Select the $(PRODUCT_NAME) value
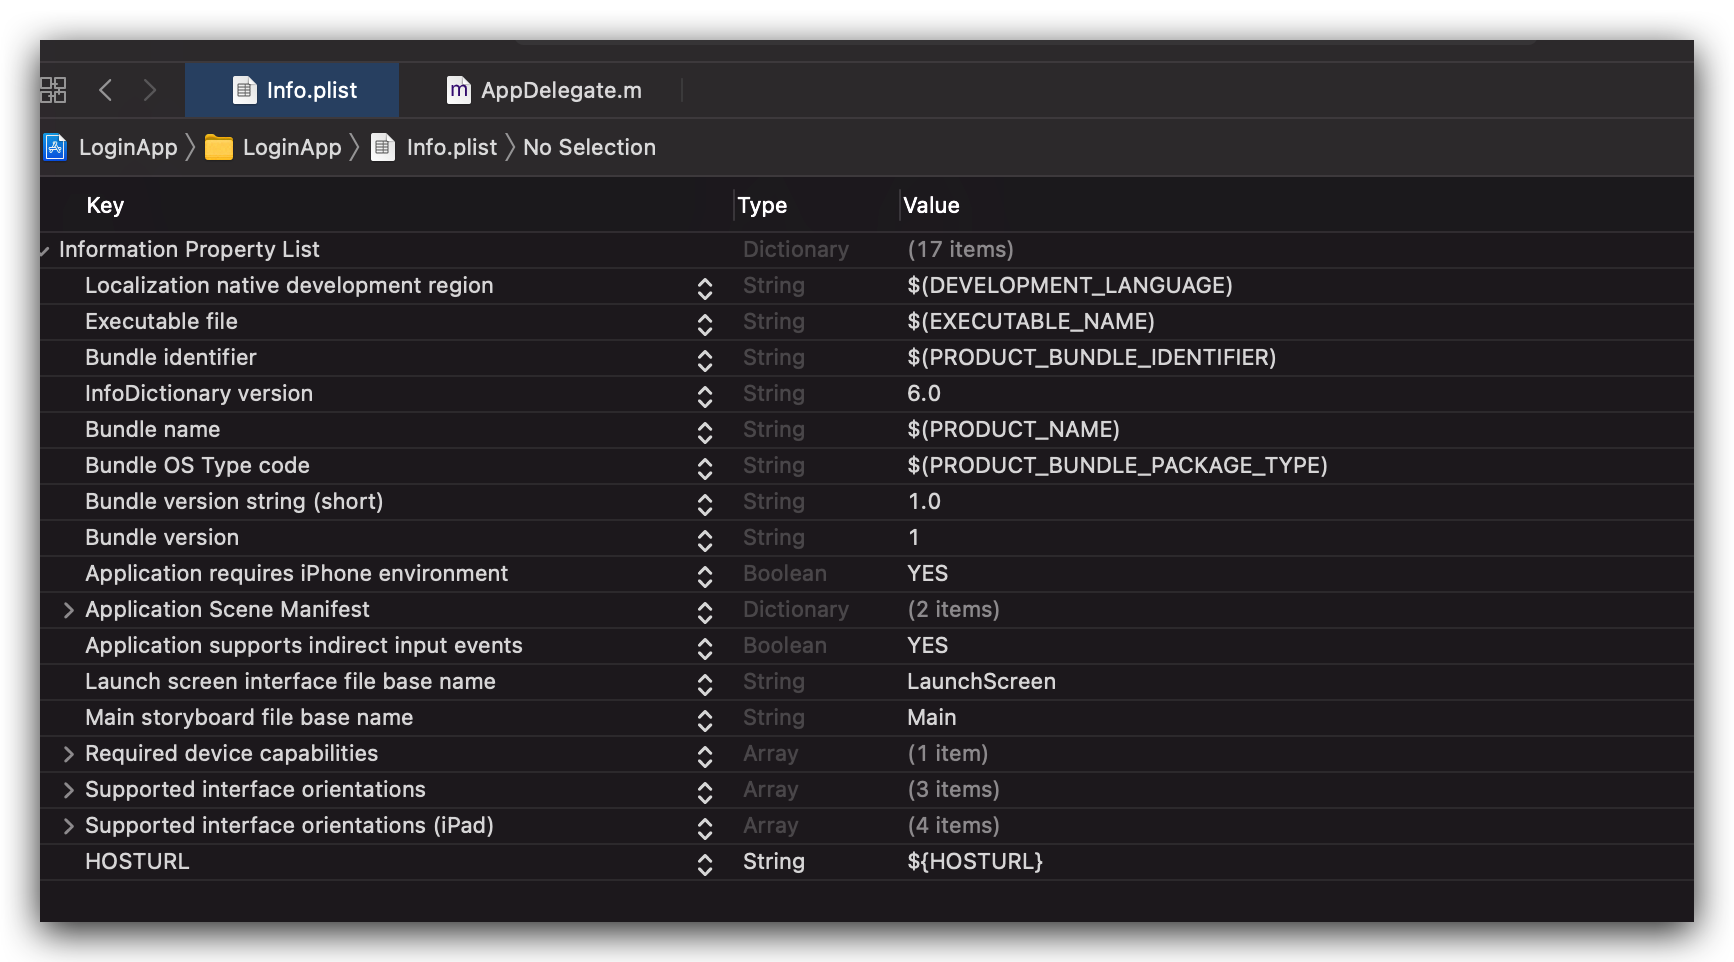 tap(1013, 429)
